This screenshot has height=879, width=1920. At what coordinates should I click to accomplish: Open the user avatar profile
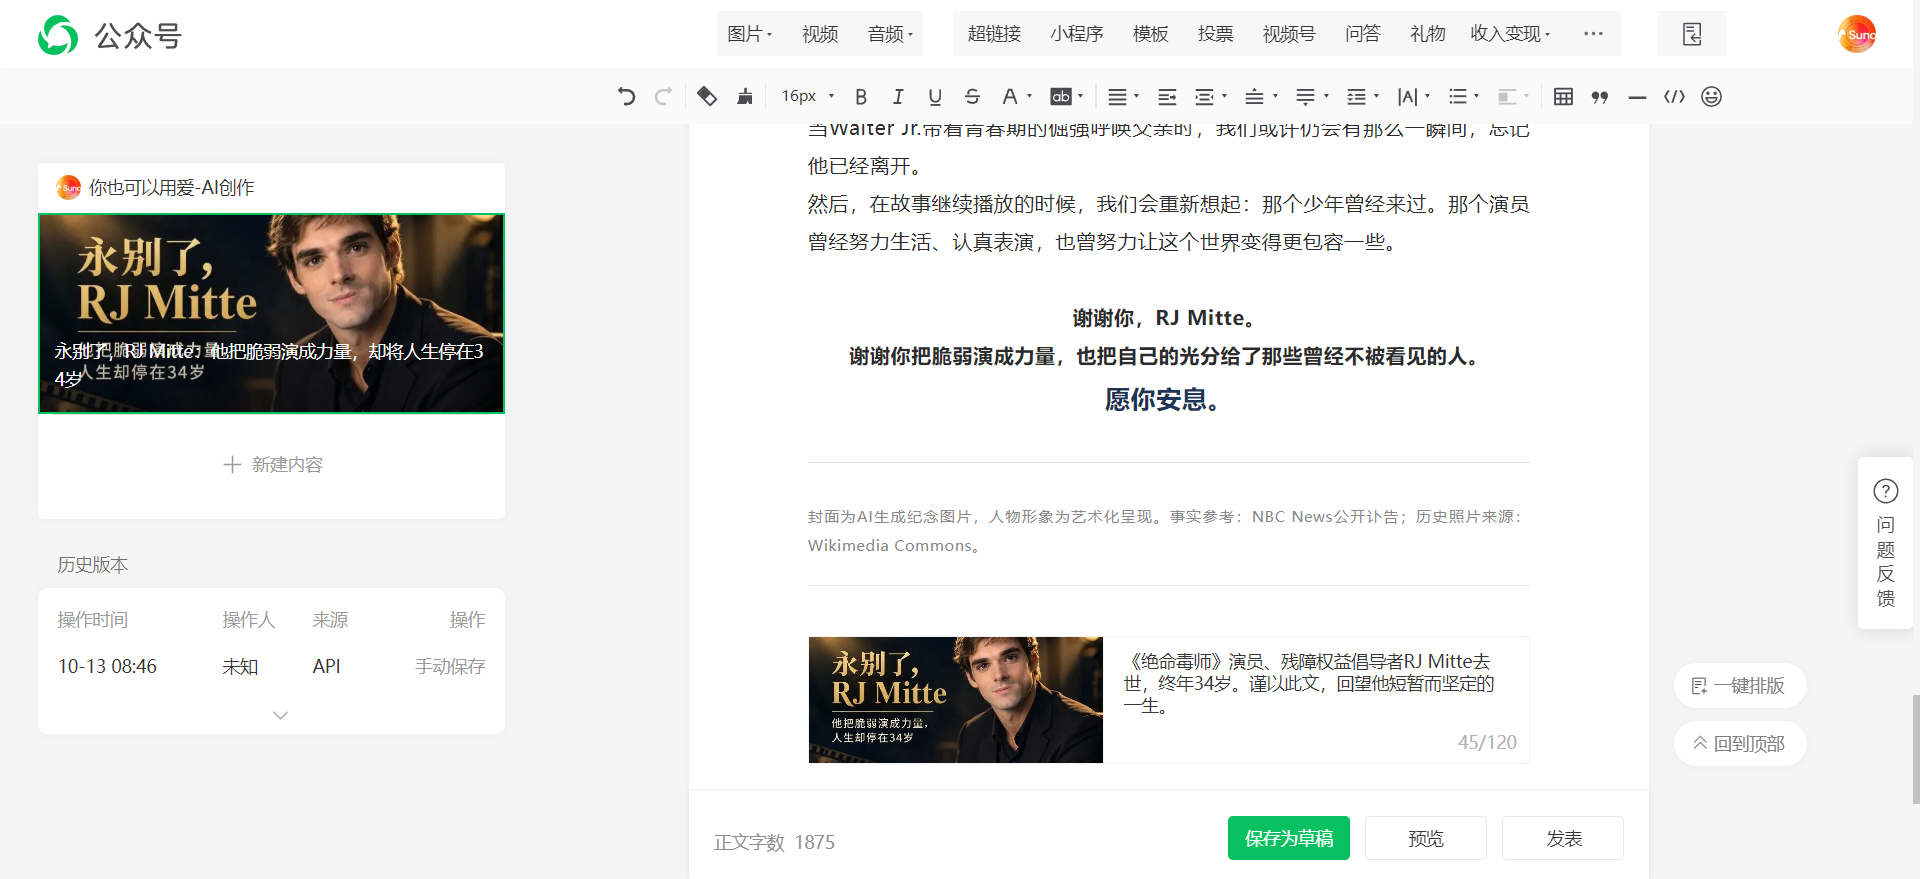tap(1857, 34)
